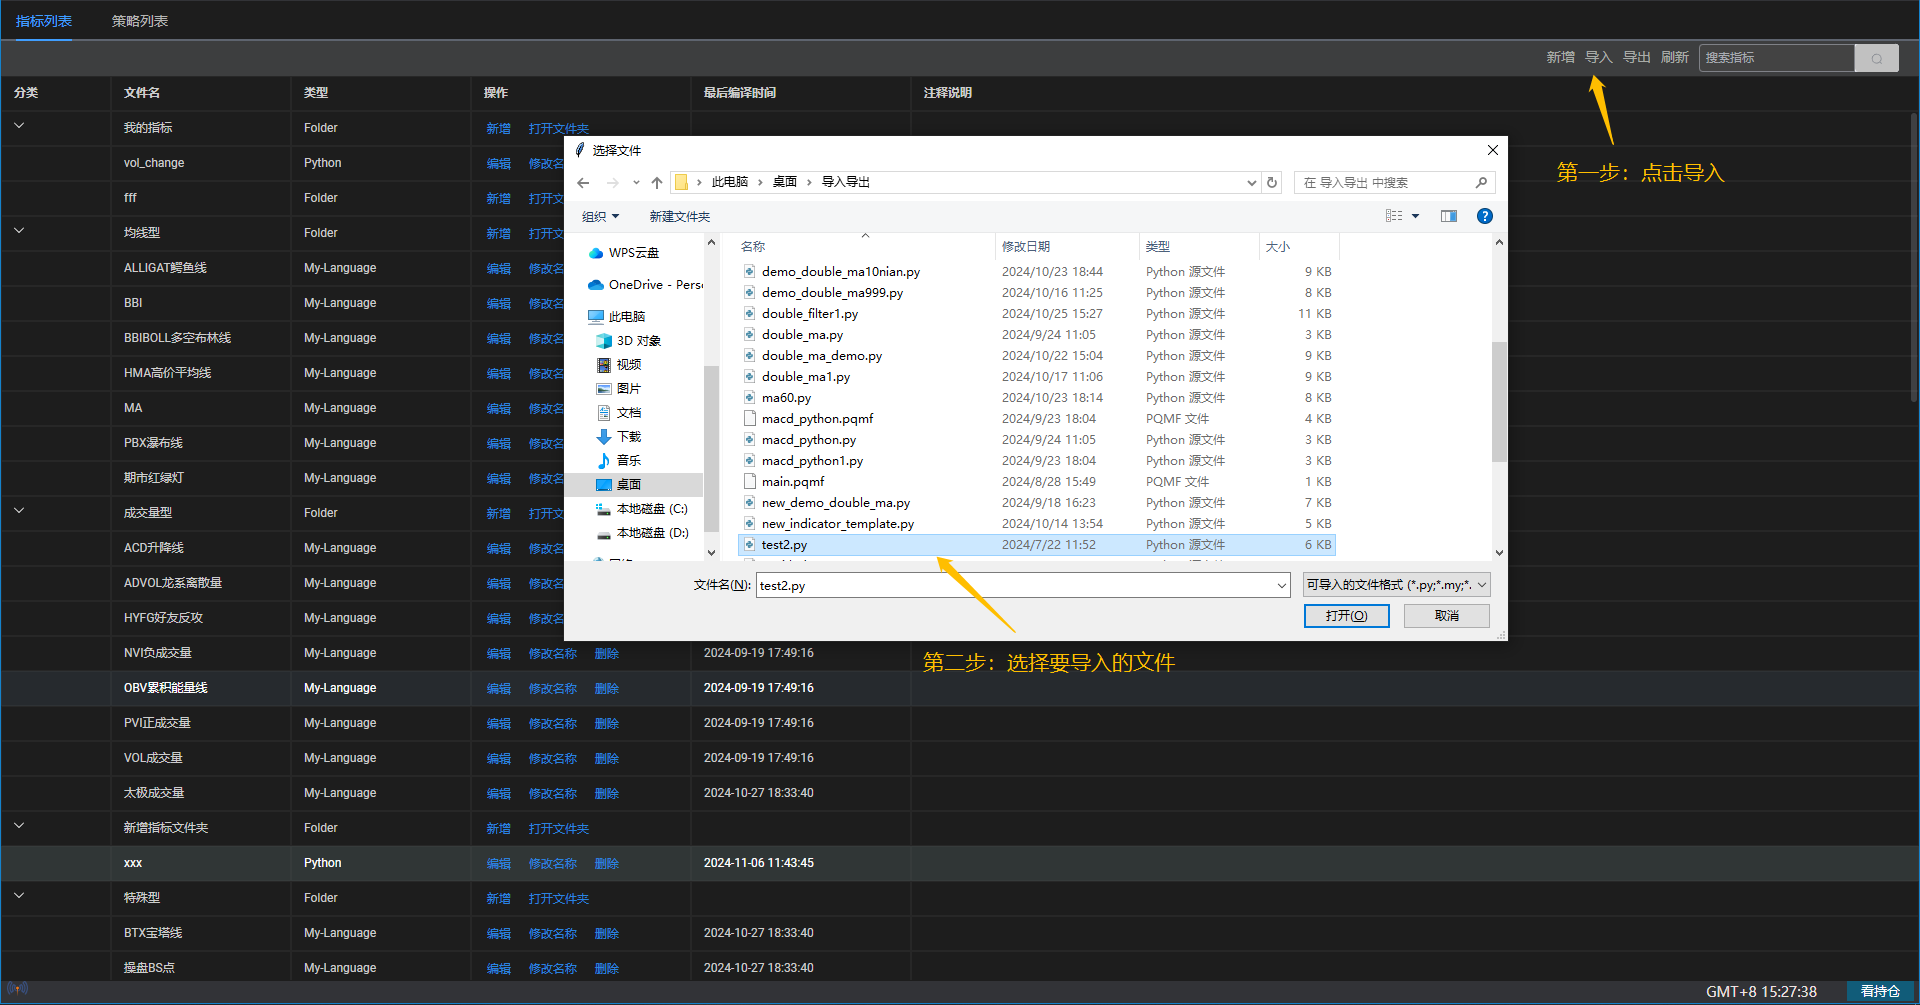1920x1005 pixels.
Task: Expand the address bar path history dropdown
Action: (1251, 183)
